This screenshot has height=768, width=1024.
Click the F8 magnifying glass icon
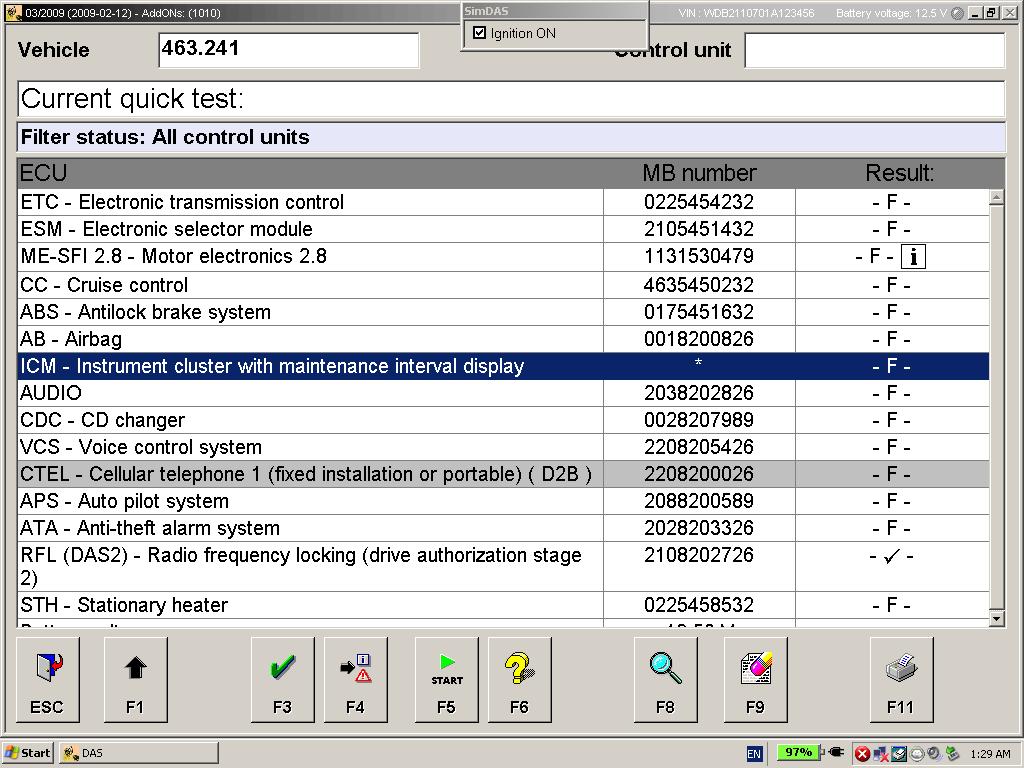(x=665, y=679)
